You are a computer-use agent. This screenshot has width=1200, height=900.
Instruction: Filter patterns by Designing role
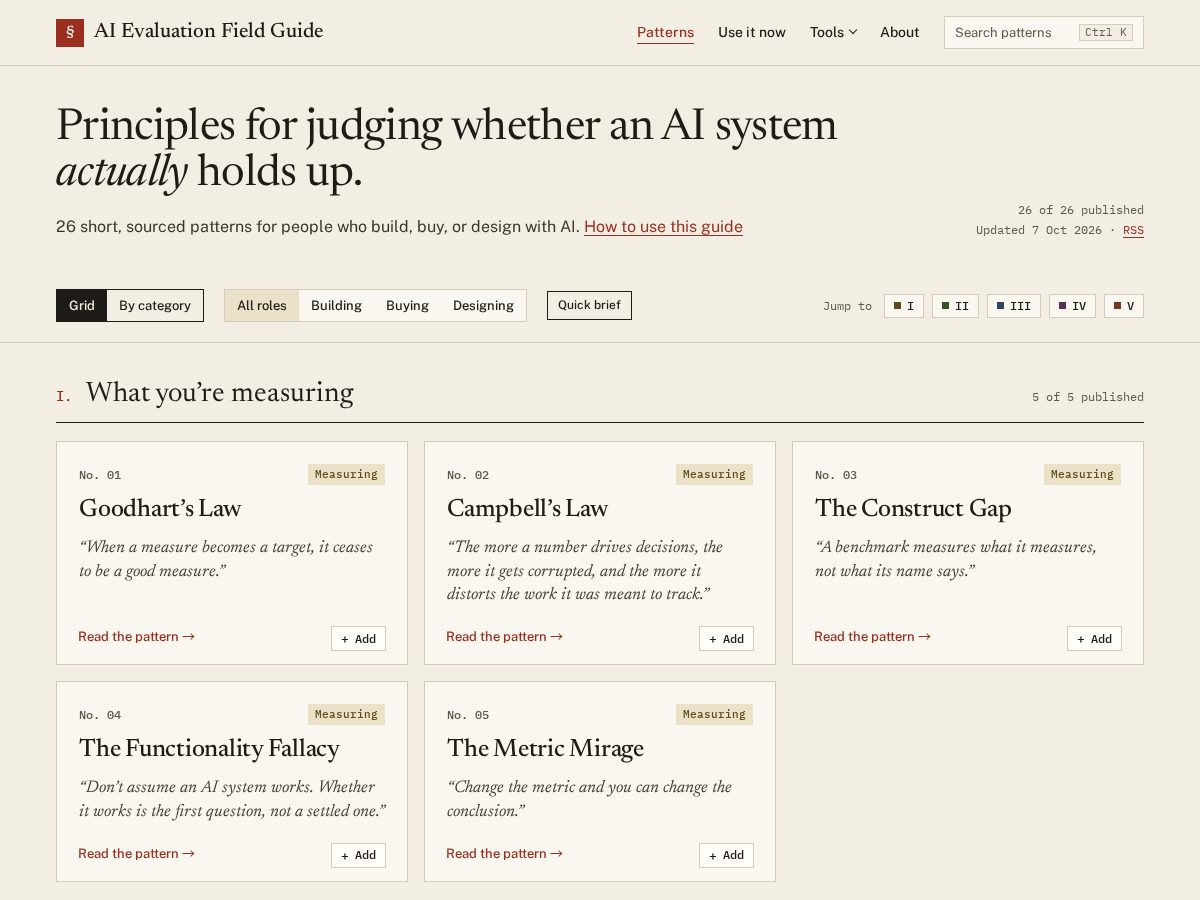point(483,305)
